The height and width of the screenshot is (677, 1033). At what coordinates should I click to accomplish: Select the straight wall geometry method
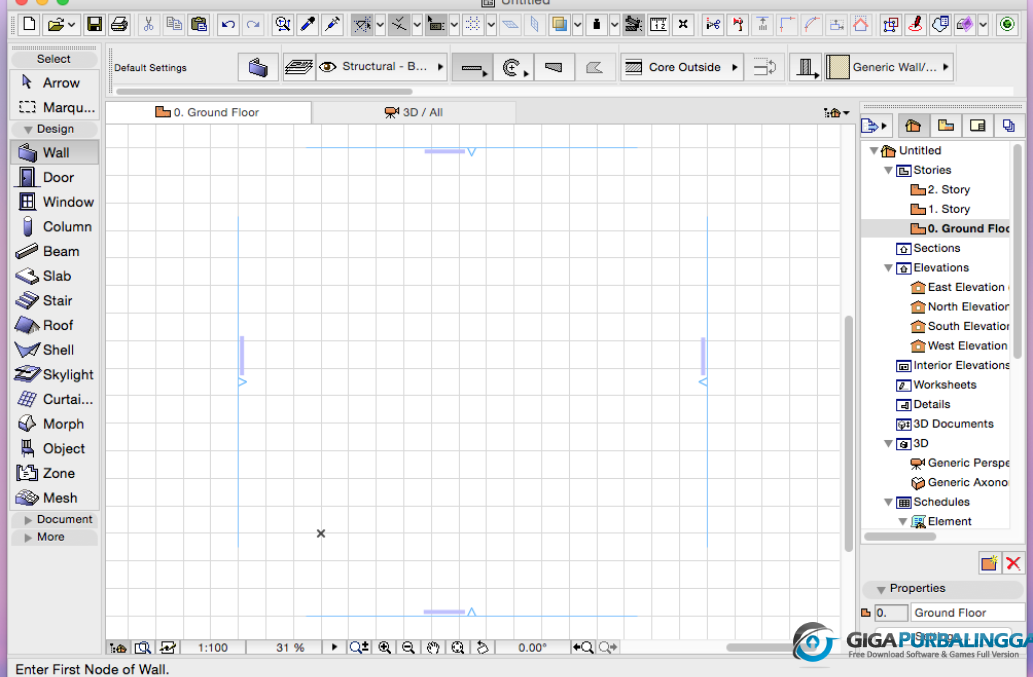tap(472, 67)
